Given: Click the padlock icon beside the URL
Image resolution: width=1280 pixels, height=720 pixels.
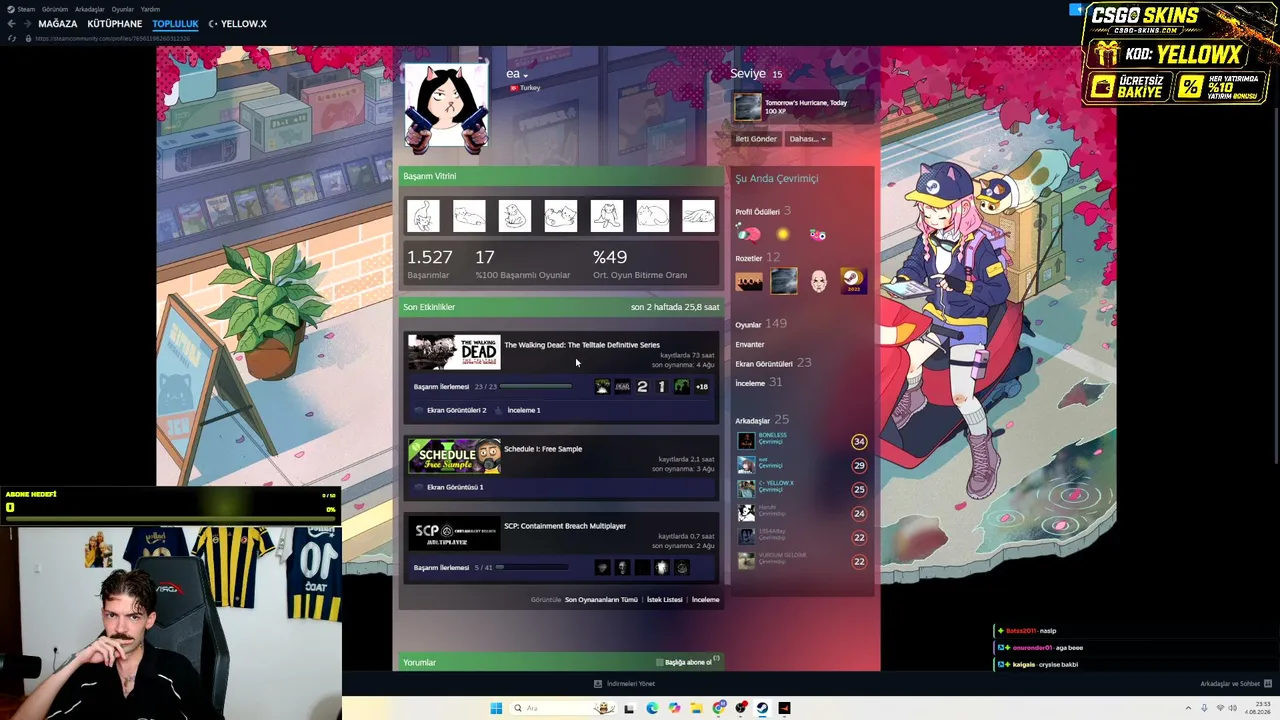Looking at the screenshot, I should click(27, 38).
